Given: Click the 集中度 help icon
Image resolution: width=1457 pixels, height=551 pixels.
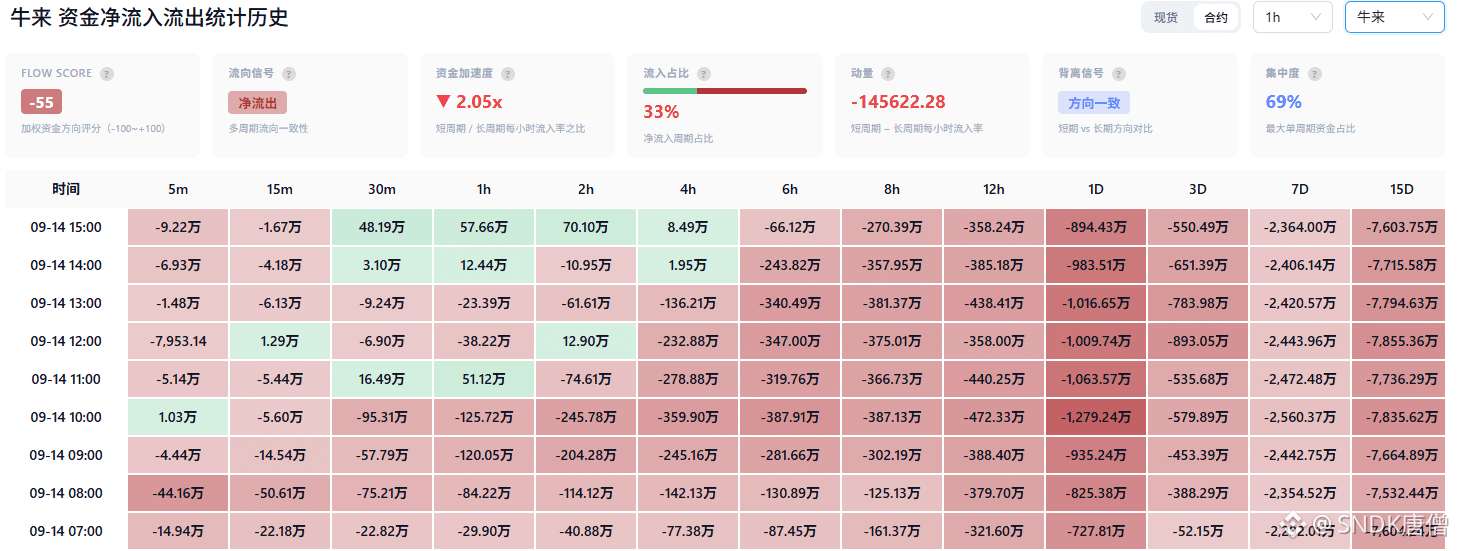Looking at the screenshot, I should pos(1315,74).
